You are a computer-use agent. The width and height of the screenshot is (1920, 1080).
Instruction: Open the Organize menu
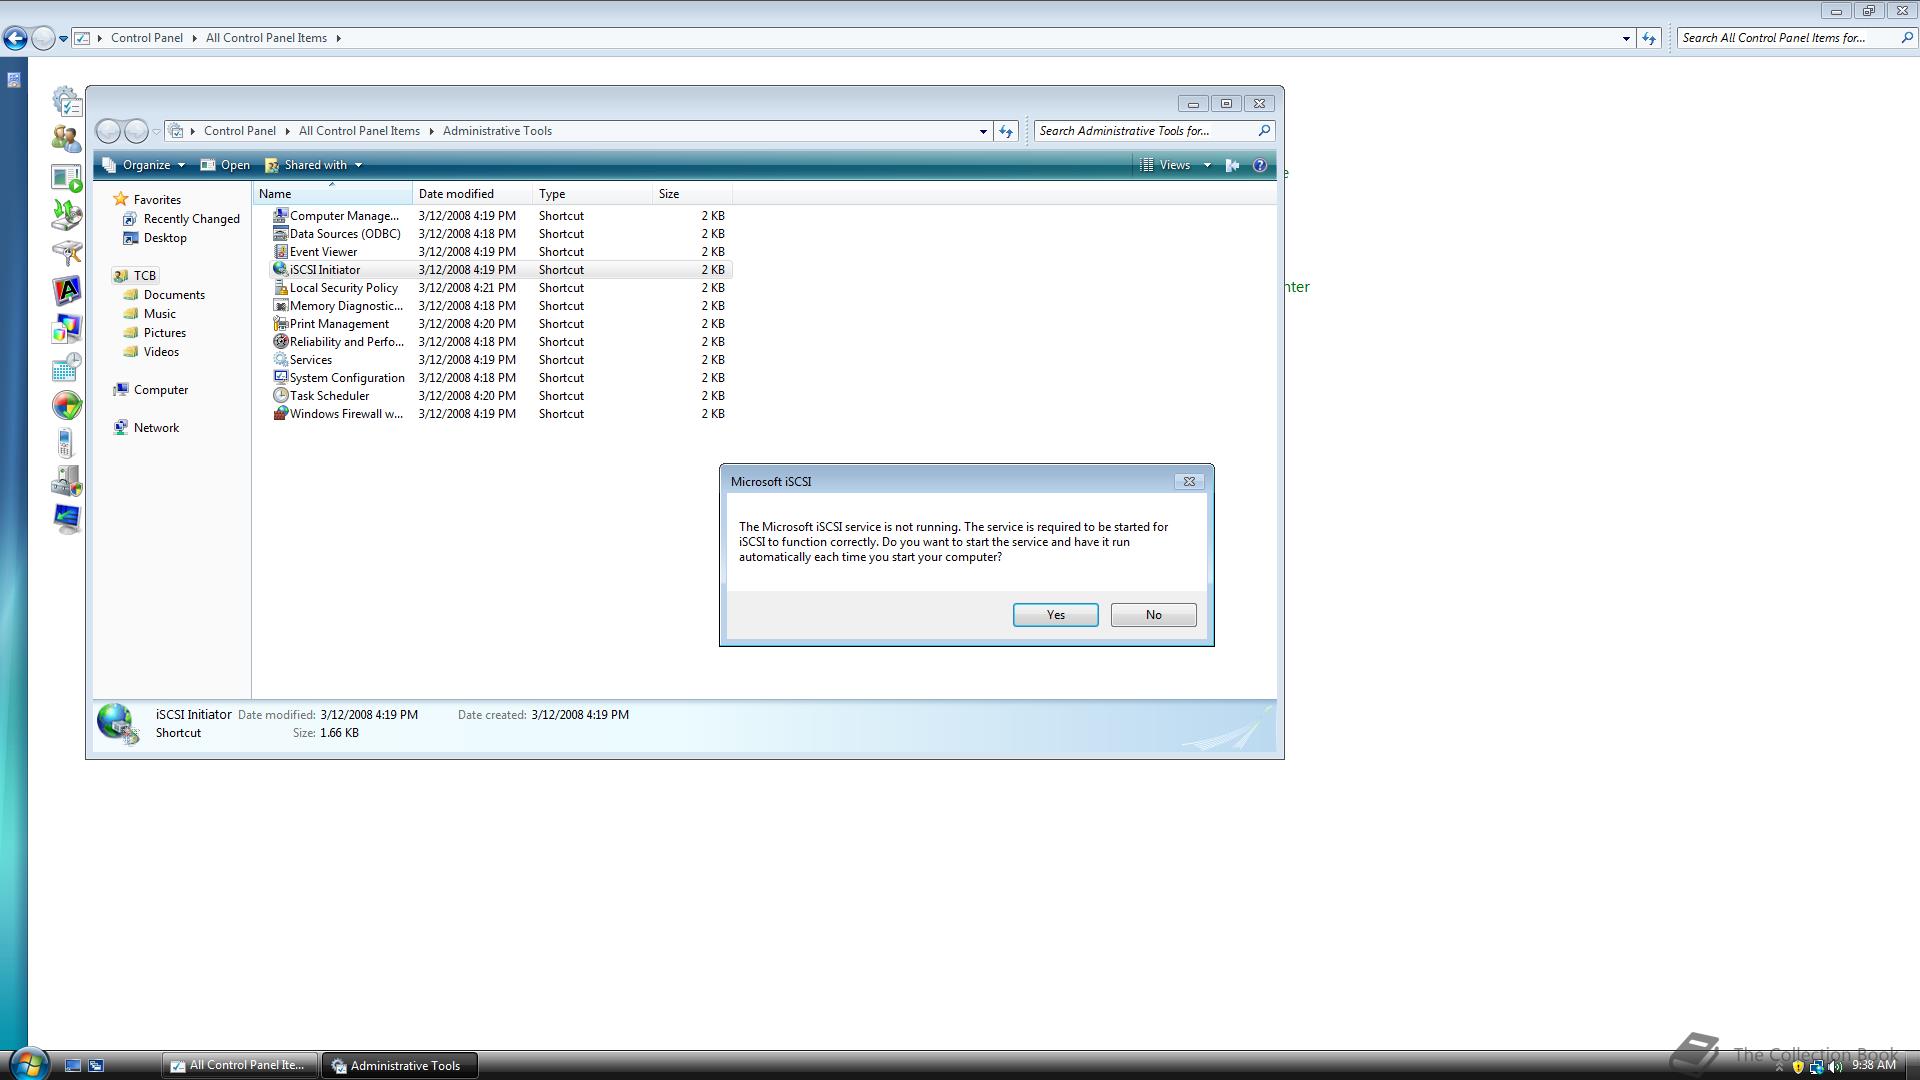(x=145, y=165)
